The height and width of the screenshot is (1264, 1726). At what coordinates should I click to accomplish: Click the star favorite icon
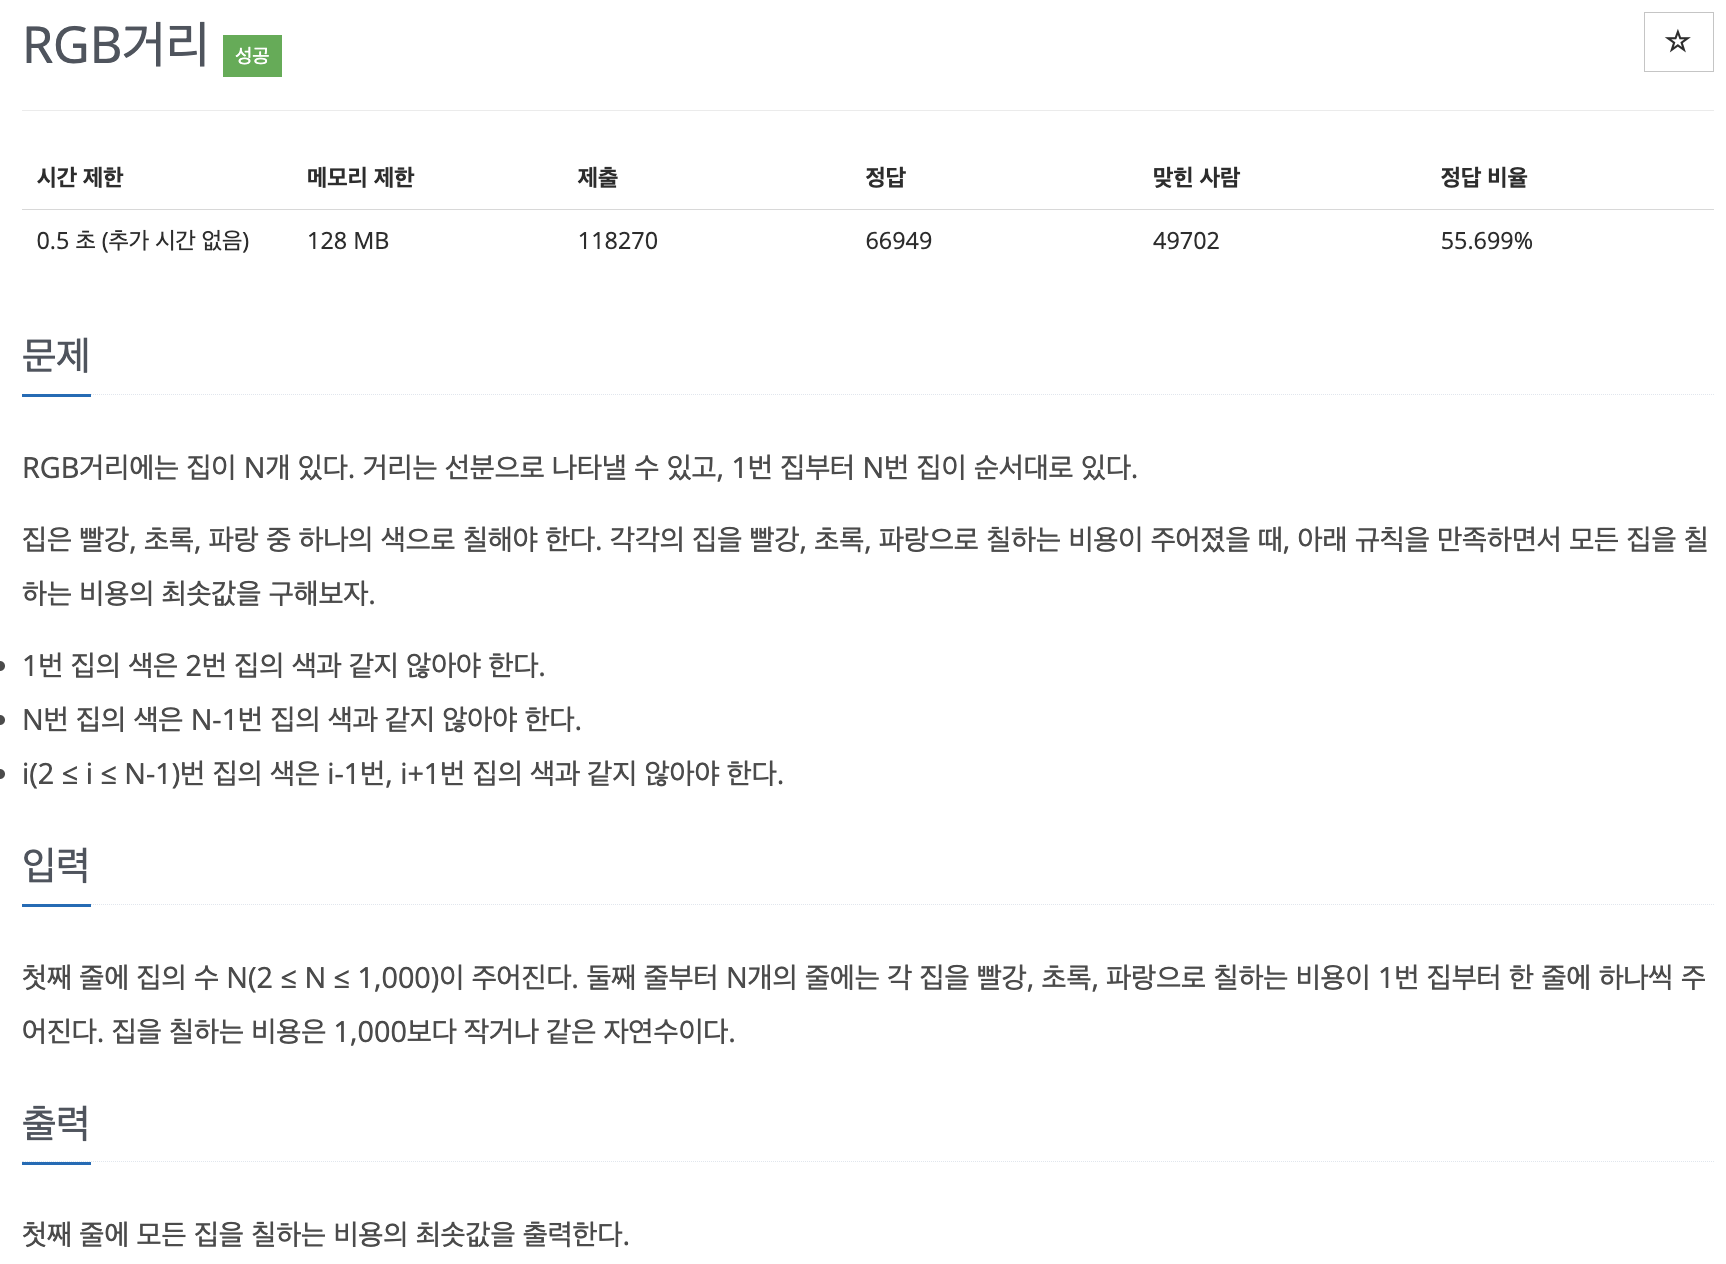tap(1678, 42)
